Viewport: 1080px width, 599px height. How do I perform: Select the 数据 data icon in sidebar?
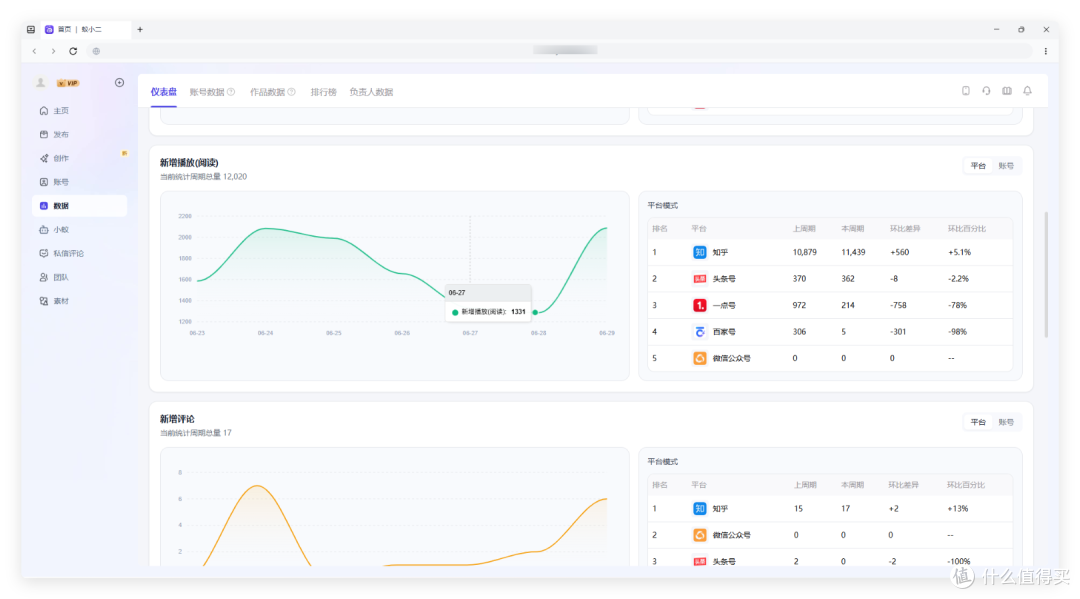tap(44, 206)
